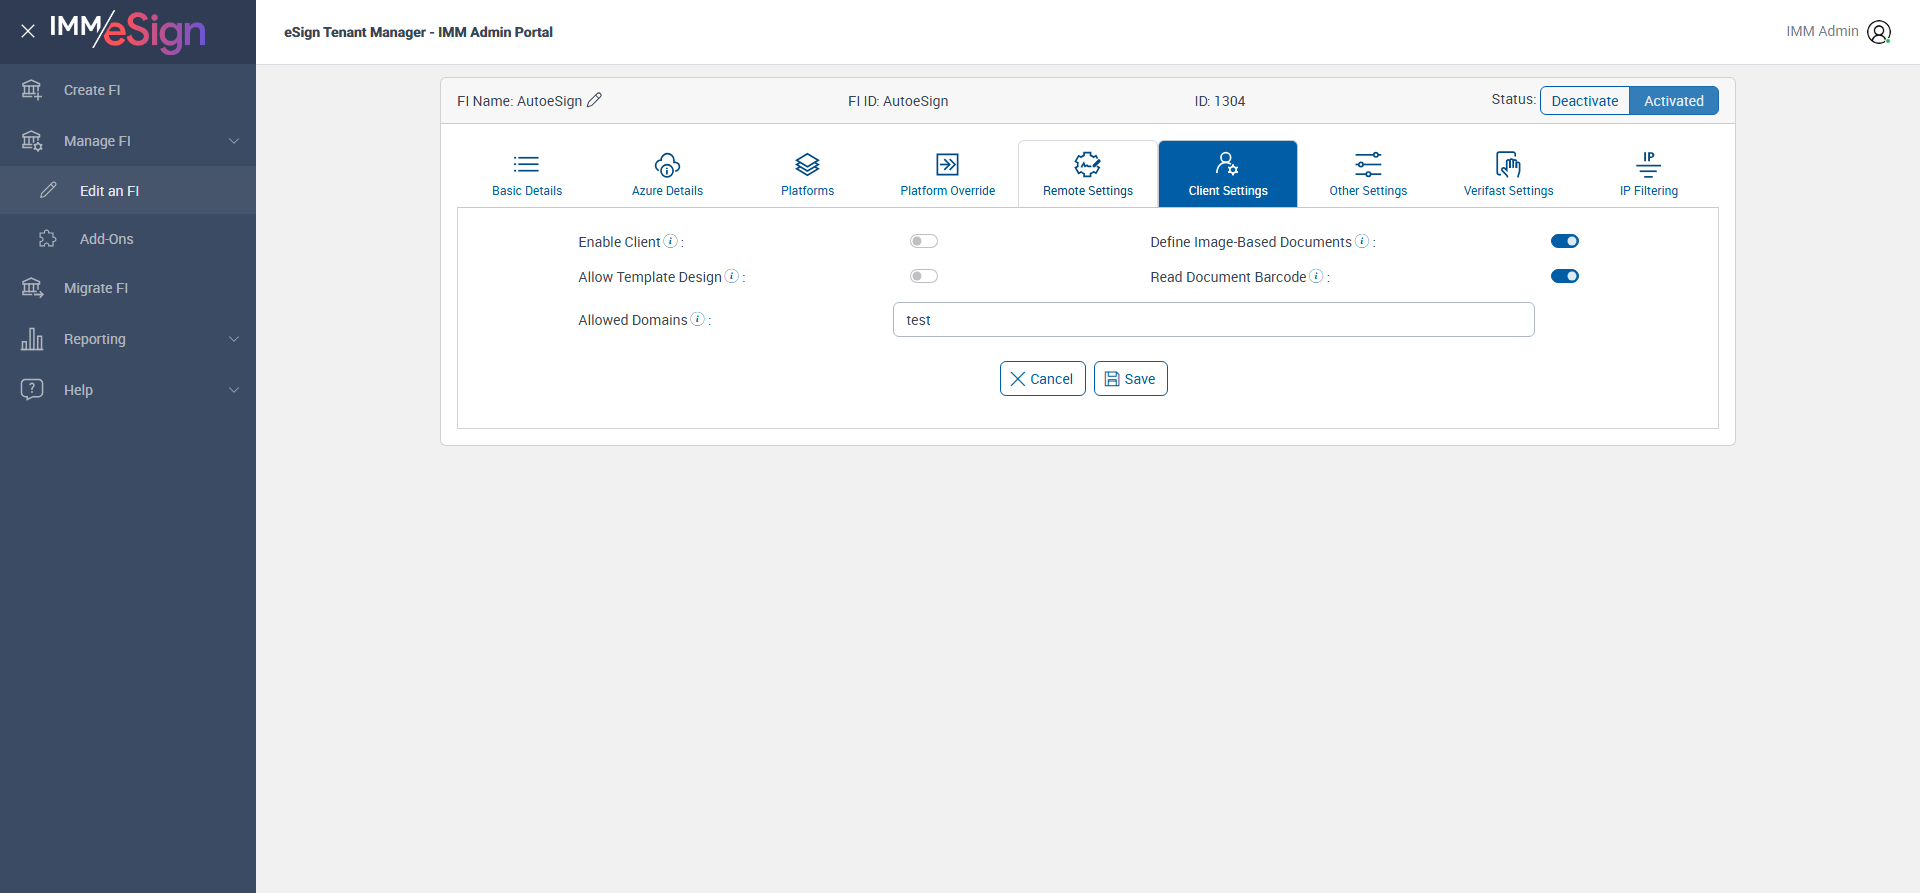This screenshot has height=893, width=1920.
Task: Show info for Read Document Barcode
Action: pyautogui.click(x=1316, y=276)
